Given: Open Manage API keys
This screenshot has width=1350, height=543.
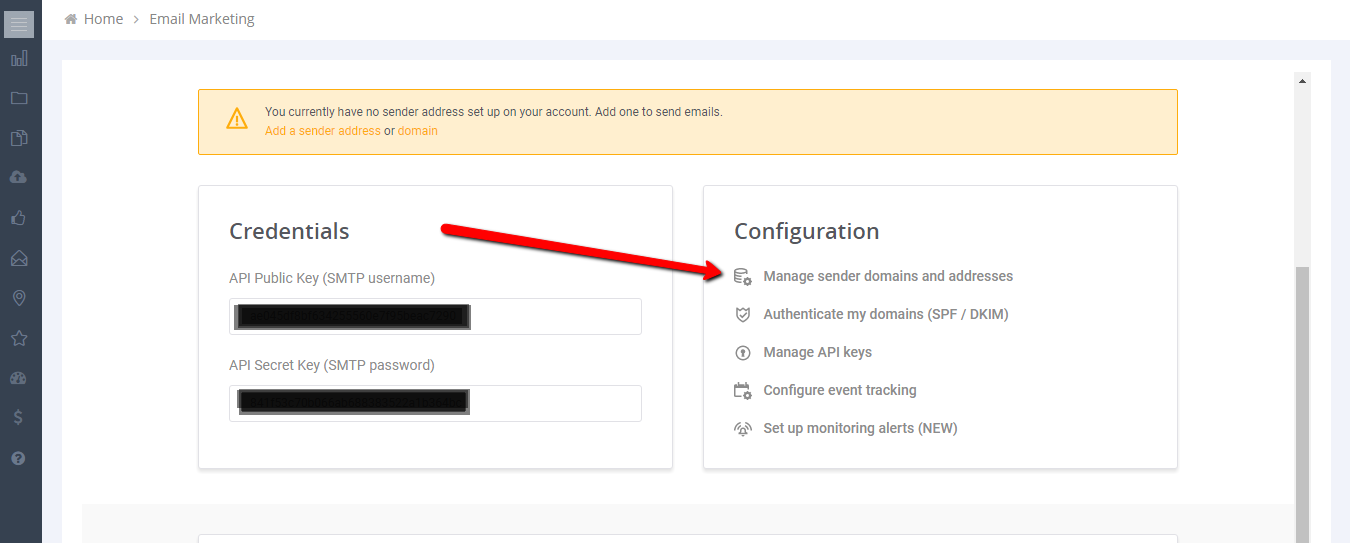Looking at the screenshot, I should pos(817,352).
